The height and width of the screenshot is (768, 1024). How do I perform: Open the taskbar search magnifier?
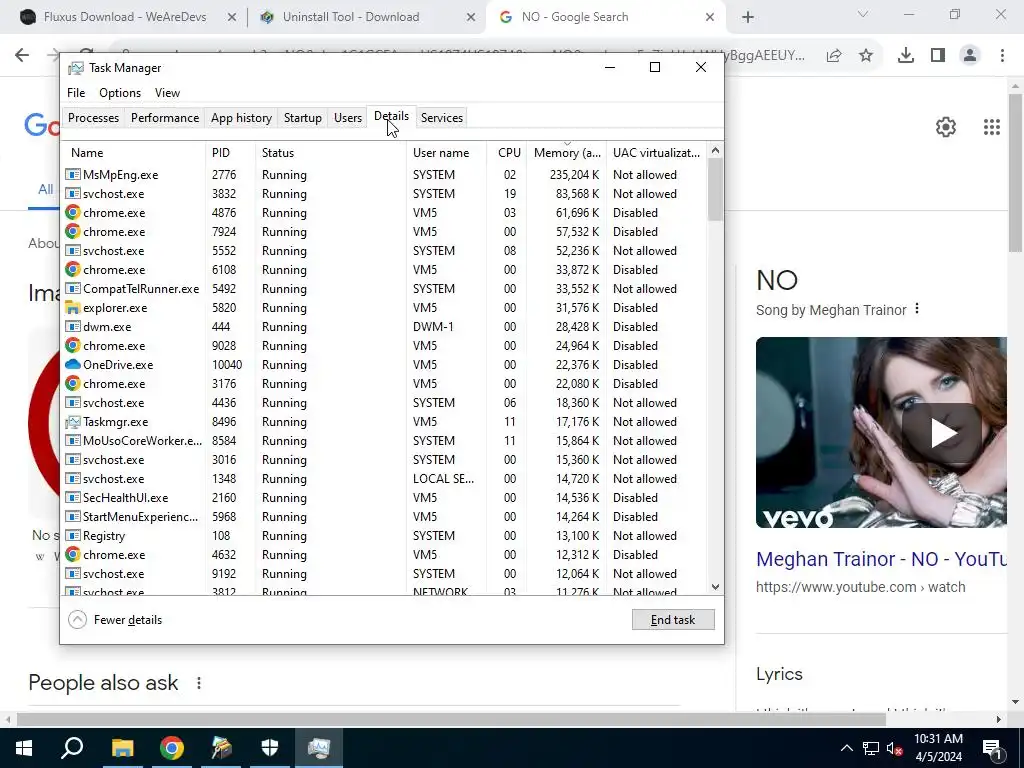coord(72,748)
